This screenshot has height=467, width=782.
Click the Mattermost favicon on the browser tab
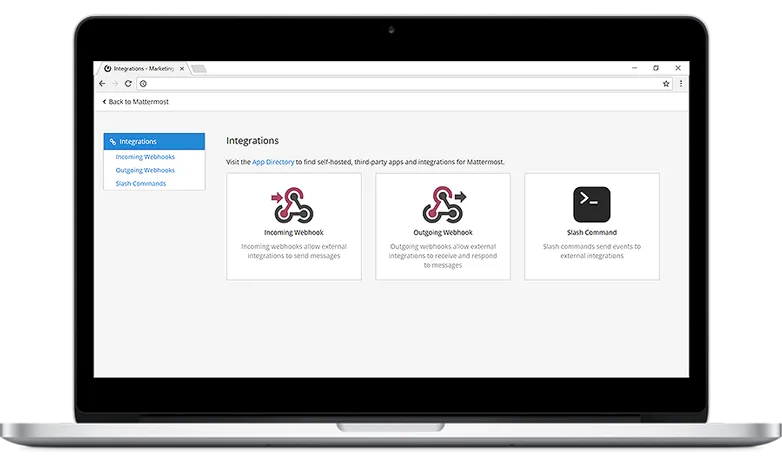[x=107, y=68]
